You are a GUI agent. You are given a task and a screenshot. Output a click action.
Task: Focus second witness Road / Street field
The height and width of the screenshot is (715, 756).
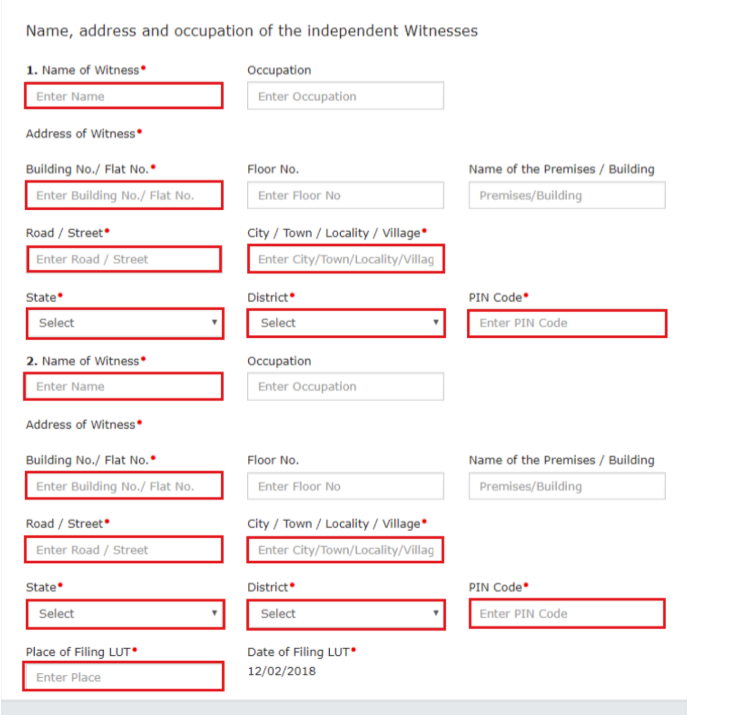pyautogui.click(x=124, y=550)
